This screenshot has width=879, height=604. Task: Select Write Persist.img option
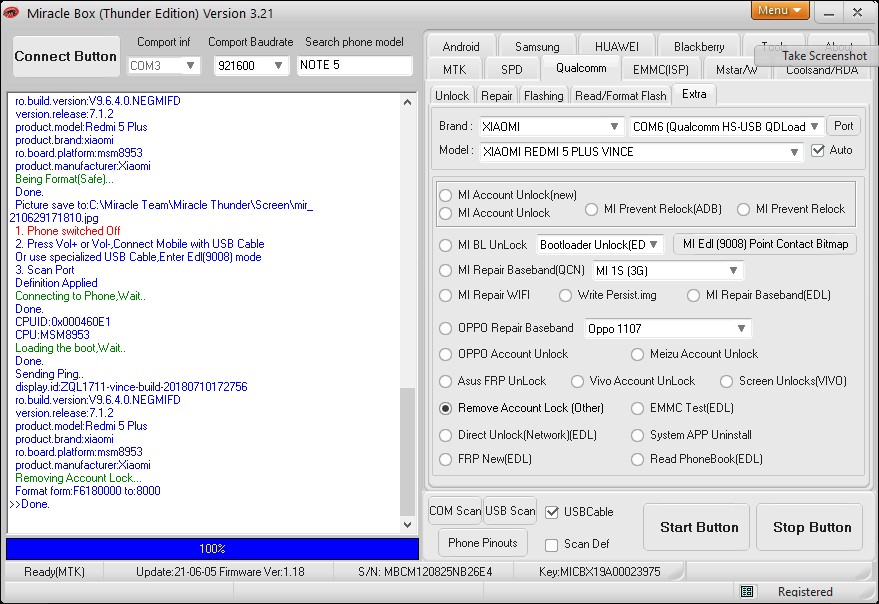click(x=565, y=296)
